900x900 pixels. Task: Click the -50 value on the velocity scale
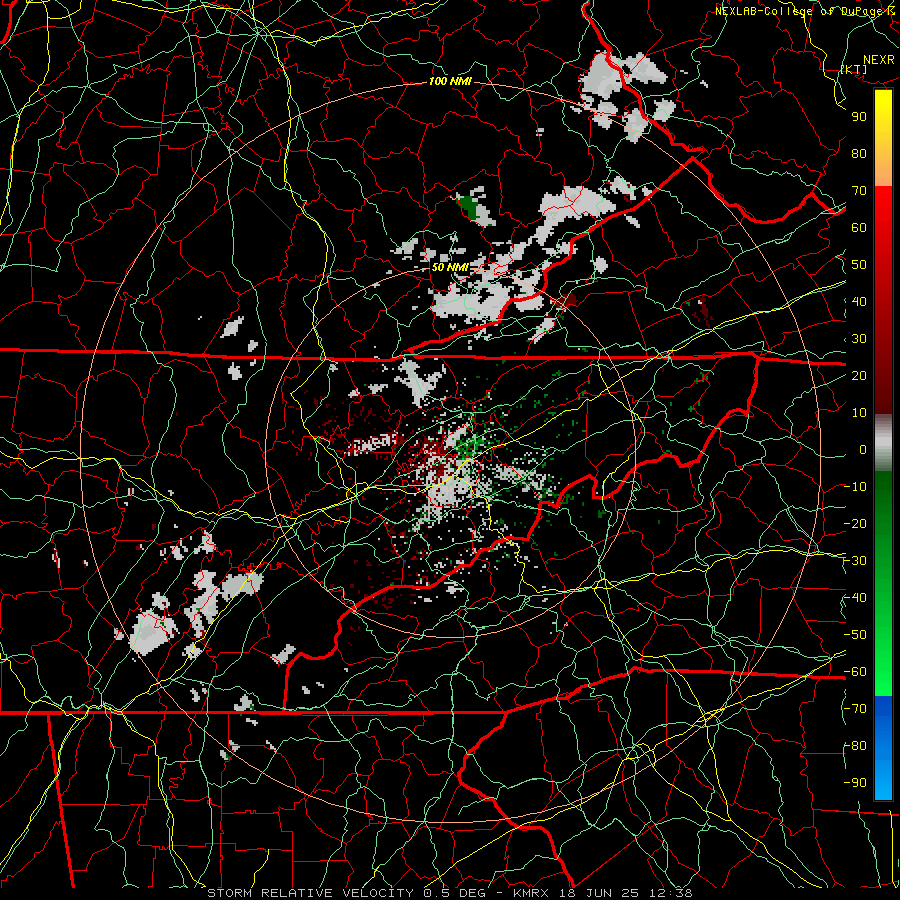click(x=855, y=635)
